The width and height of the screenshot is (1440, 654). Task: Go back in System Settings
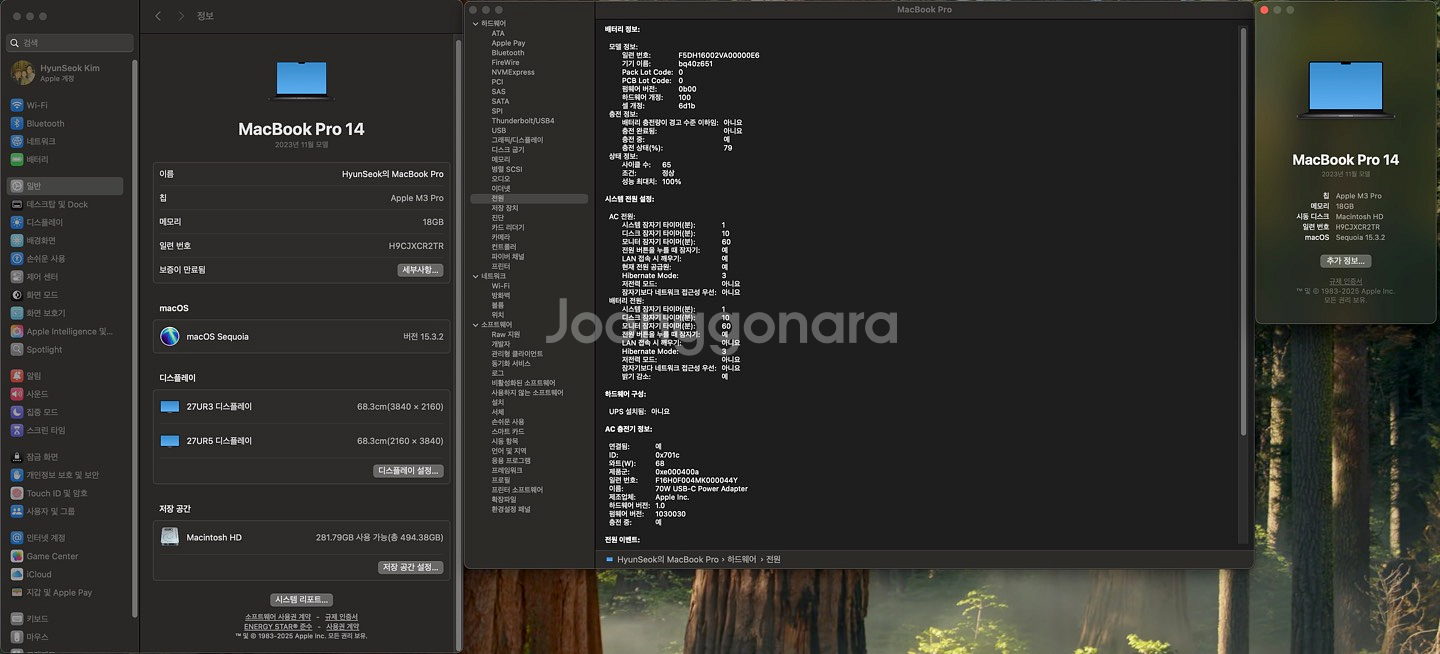tap(158, 16)
